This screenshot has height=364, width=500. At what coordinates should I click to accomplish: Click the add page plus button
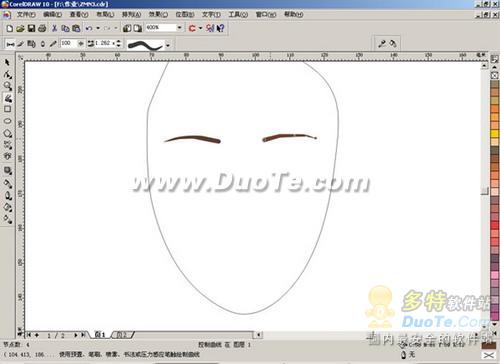[37, 335]
